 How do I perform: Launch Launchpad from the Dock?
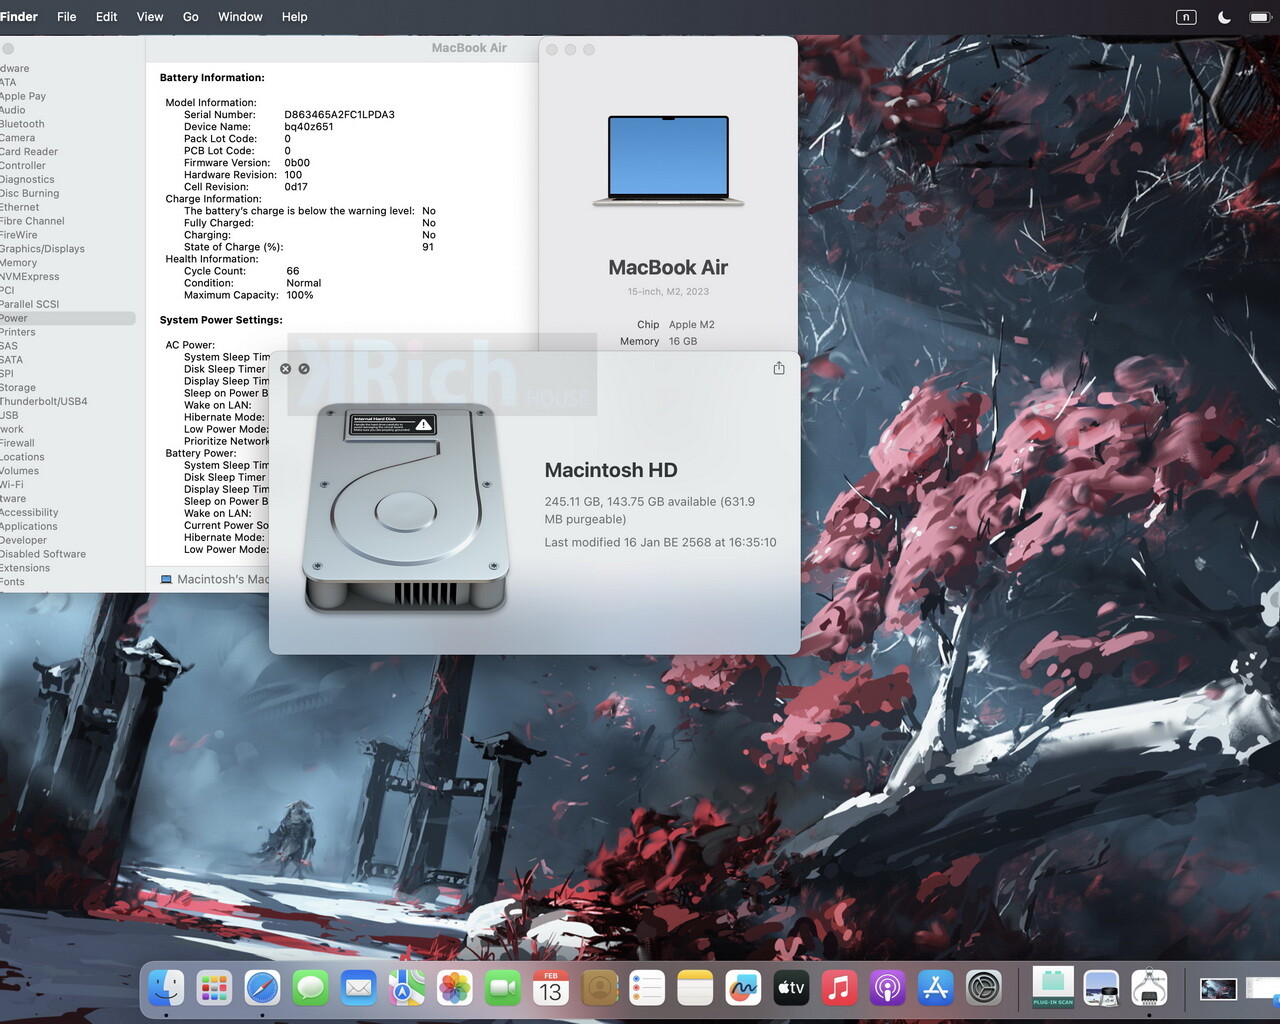214,989
